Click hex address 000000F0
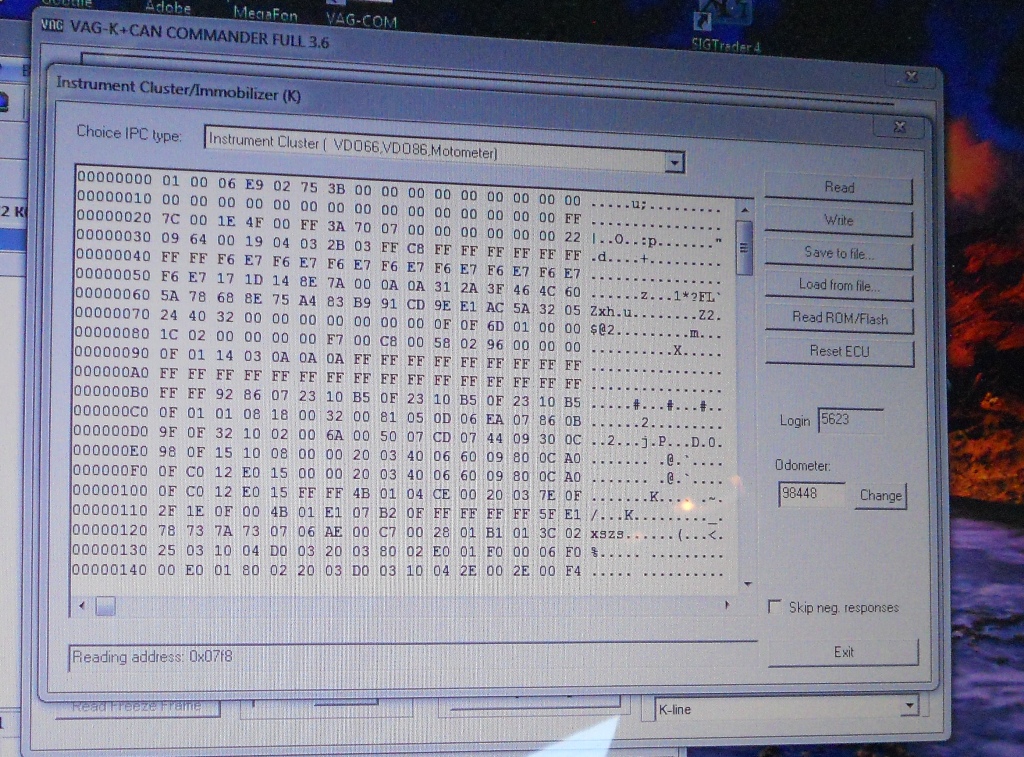The height and width of the screenshot is (757, 1024). pyautogui.click(x=110, y=470)
